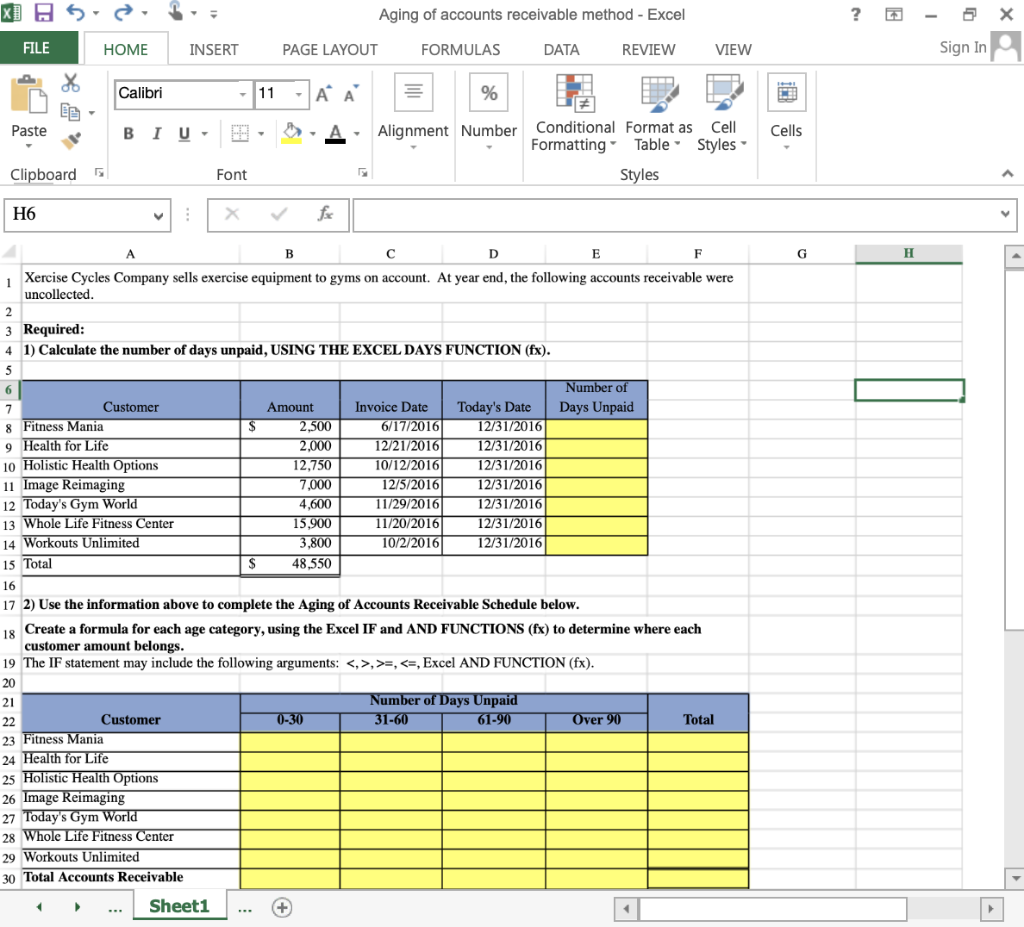
Task: Undo the last action
Action: click(x=75, y=12)
